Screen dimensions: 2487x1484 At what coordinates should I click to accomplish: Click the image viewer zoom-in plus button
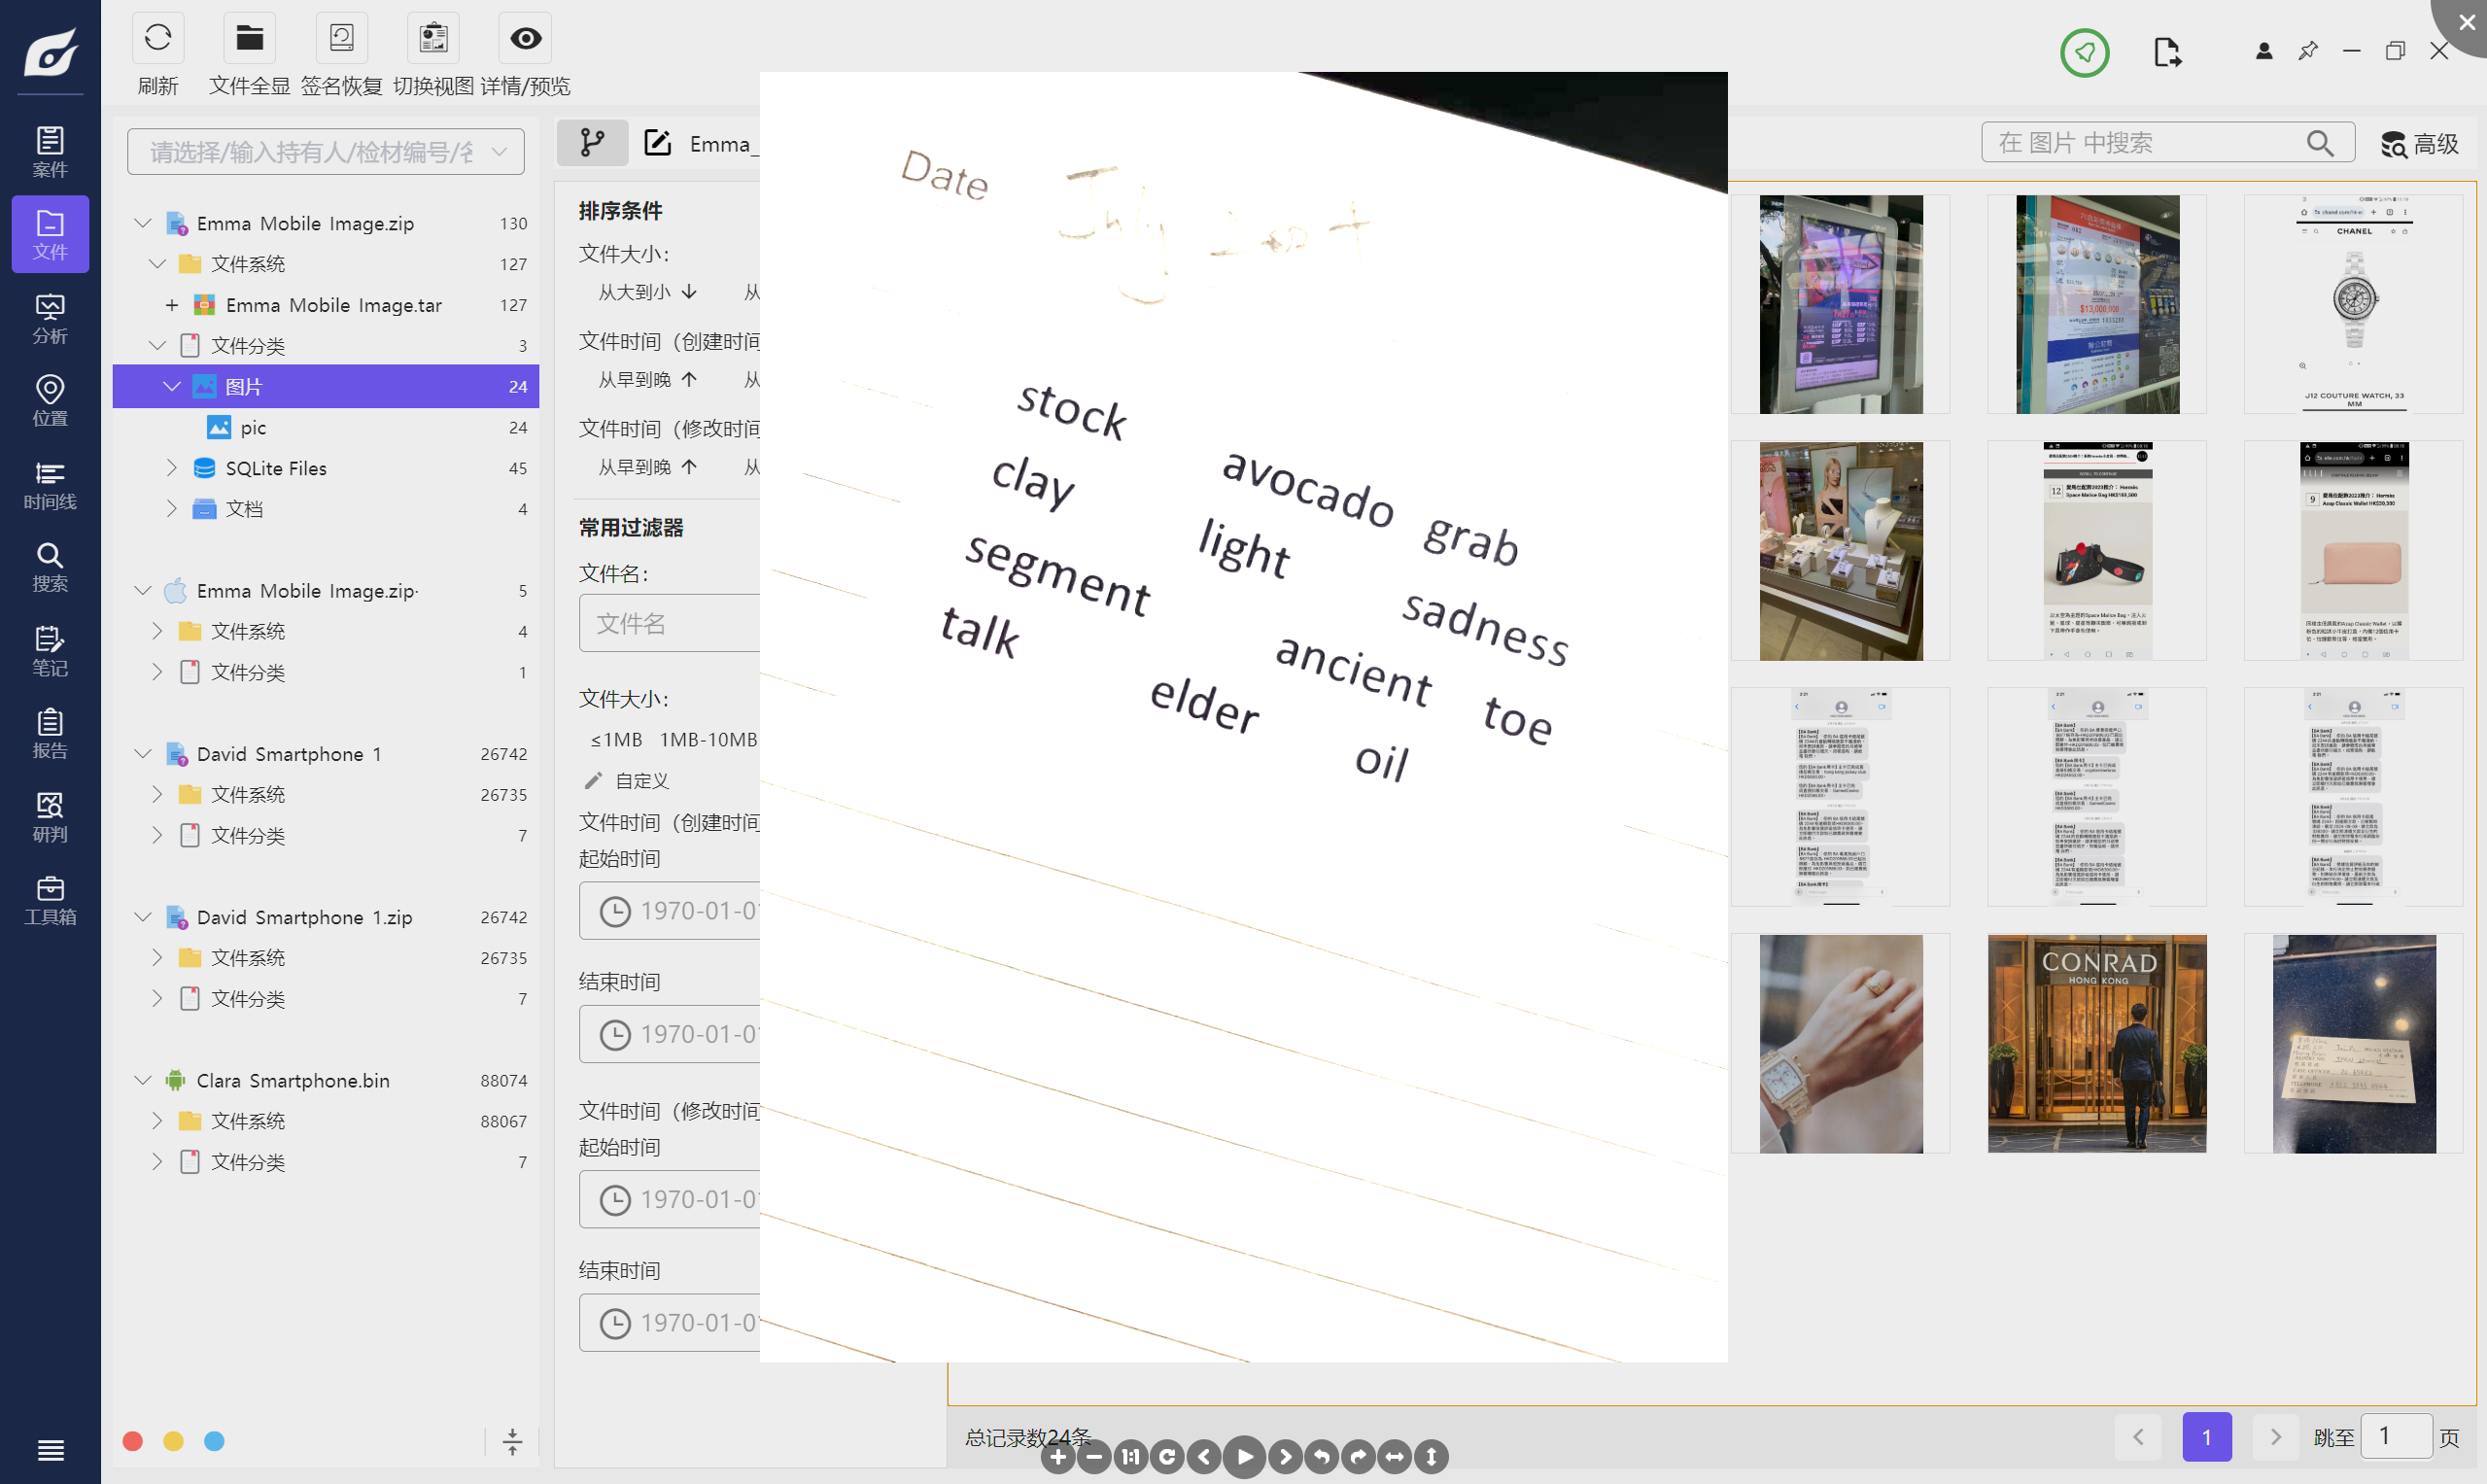point(1058,1457)
